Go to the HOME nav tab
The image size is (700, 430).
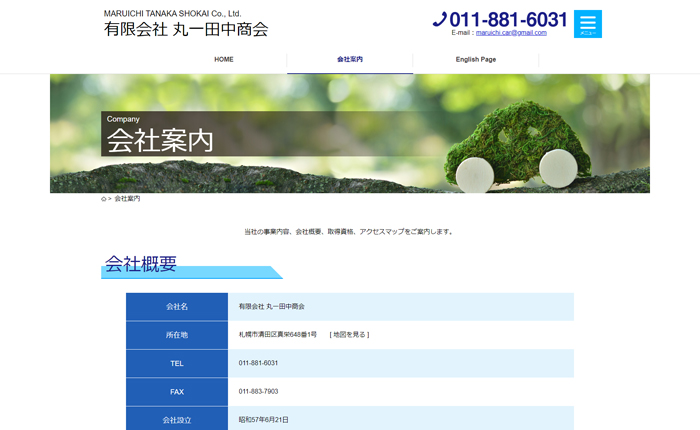(x=224, y=60)
